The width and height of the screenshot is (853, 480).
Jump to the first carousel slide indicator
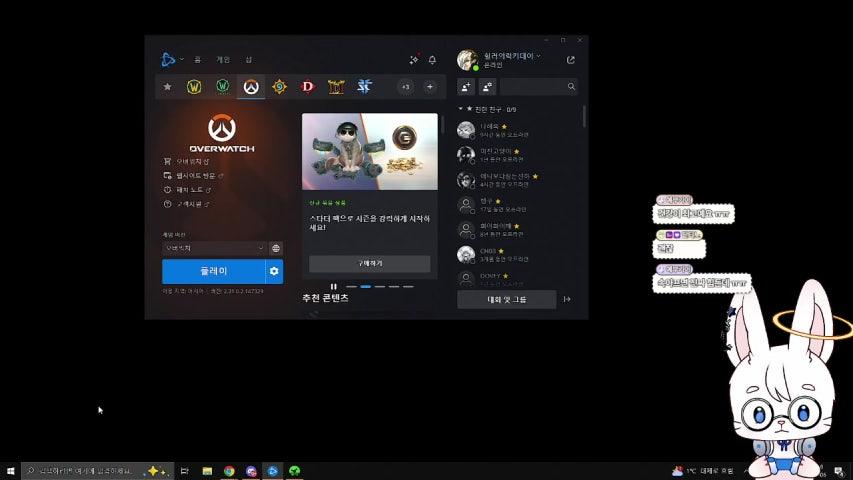tap(351, 286)
